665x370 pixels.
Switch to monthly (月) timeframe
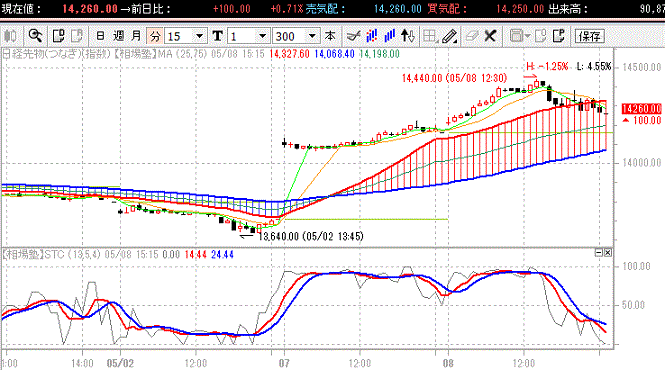(136, 36)
